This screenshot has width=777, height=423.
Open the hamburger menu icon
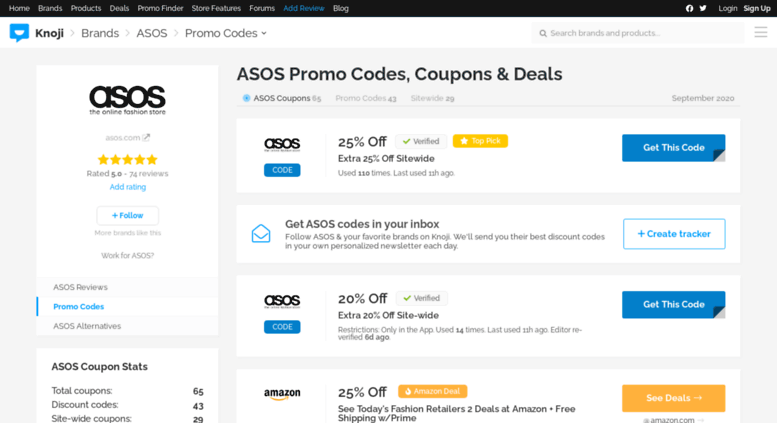click(x=761, y=33)
